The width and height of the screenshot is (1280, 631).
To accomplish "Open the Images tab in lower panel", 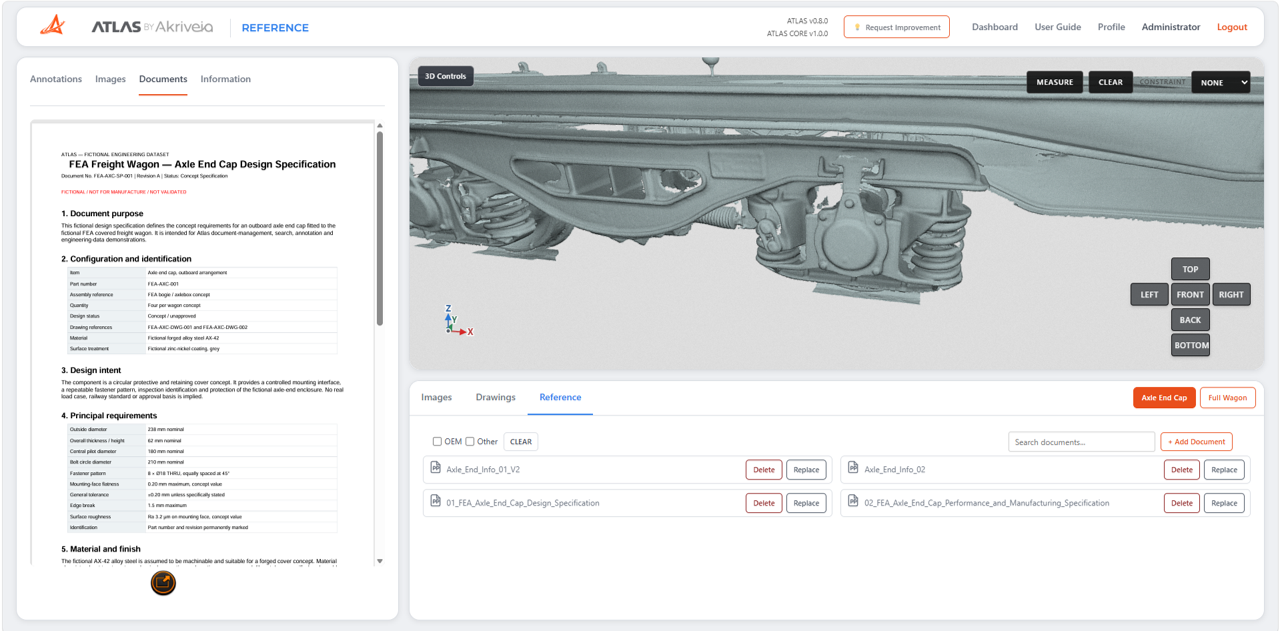I will tap(437, 397).
